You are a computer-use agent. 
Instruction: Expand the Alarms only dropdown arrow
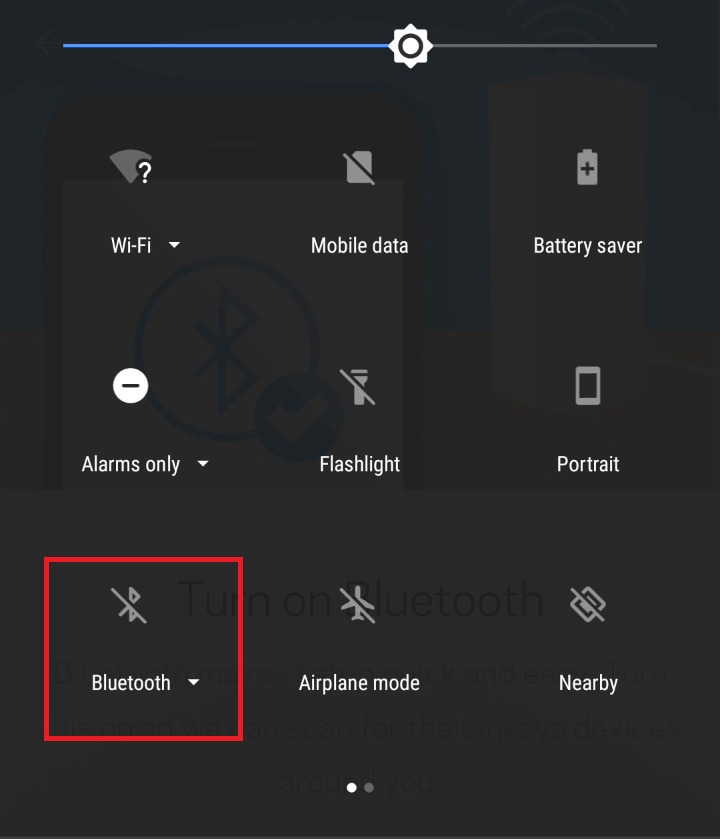[203, 463]
